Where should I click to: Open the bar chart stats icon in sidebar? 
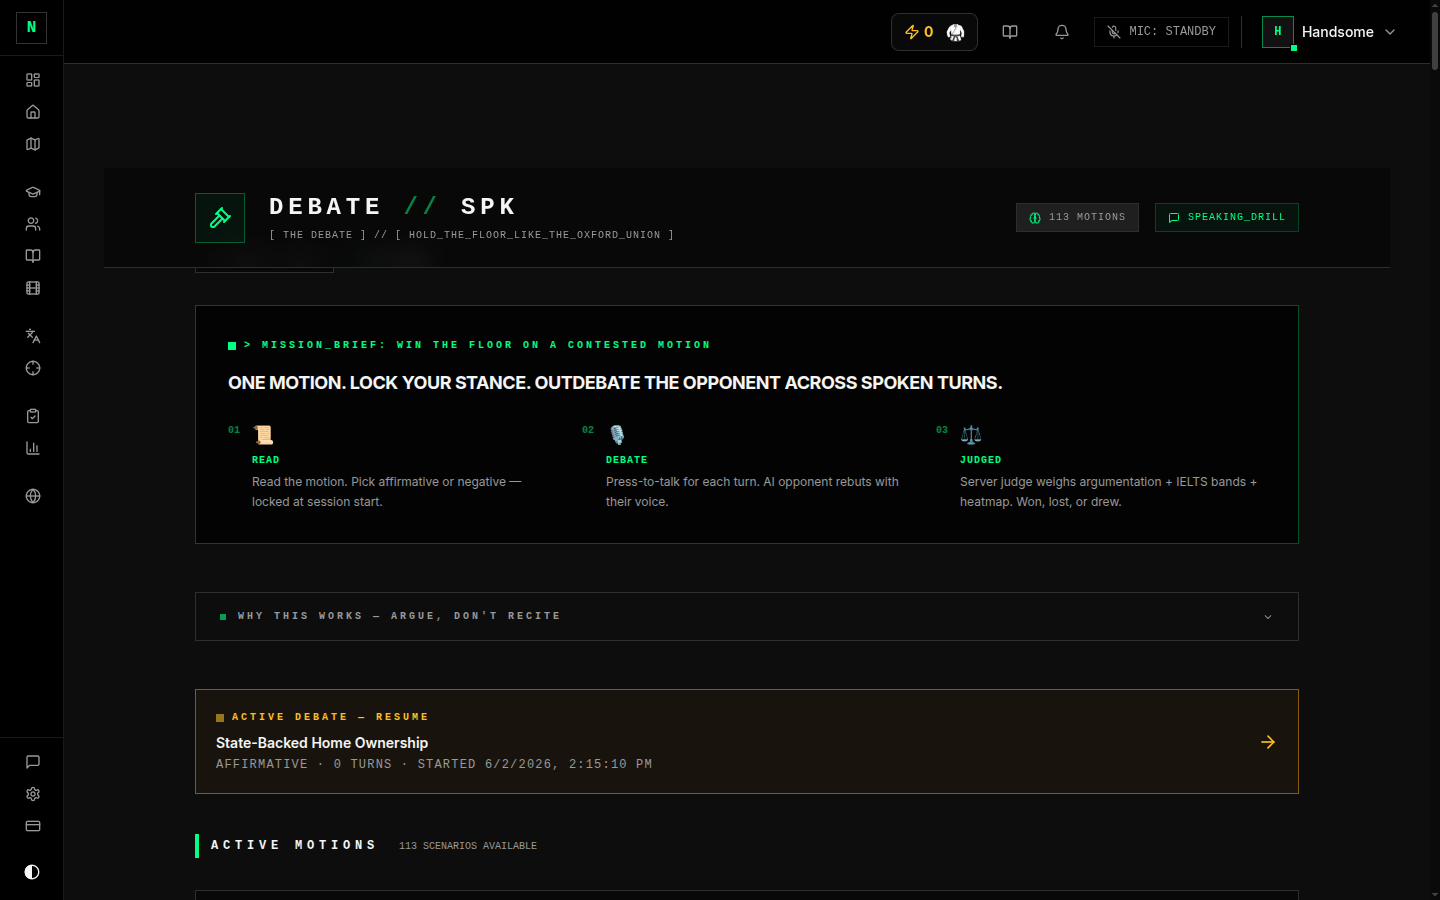(x=33, y=448)
